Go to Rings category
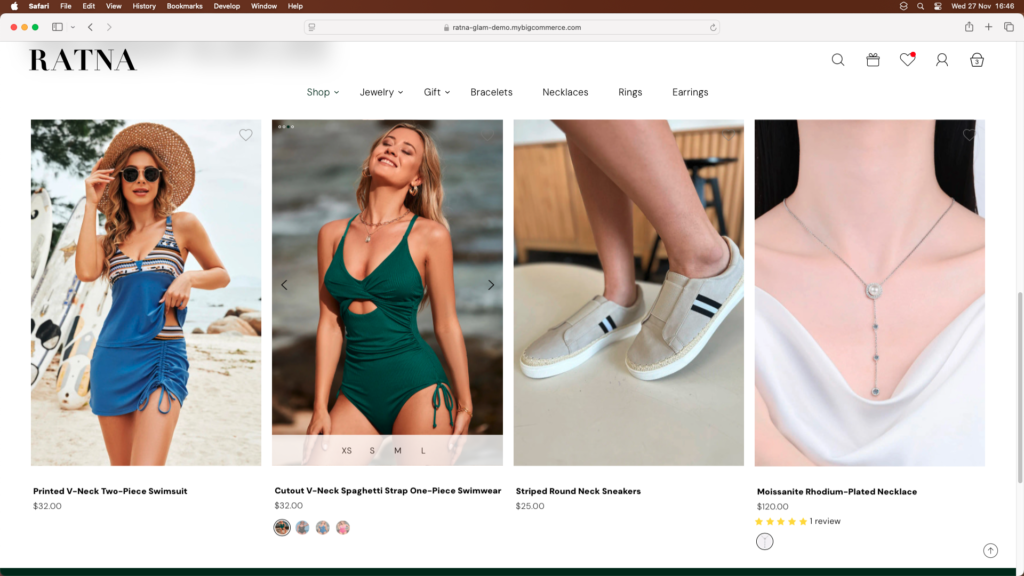1024x576 pixels. coord(630,92)
